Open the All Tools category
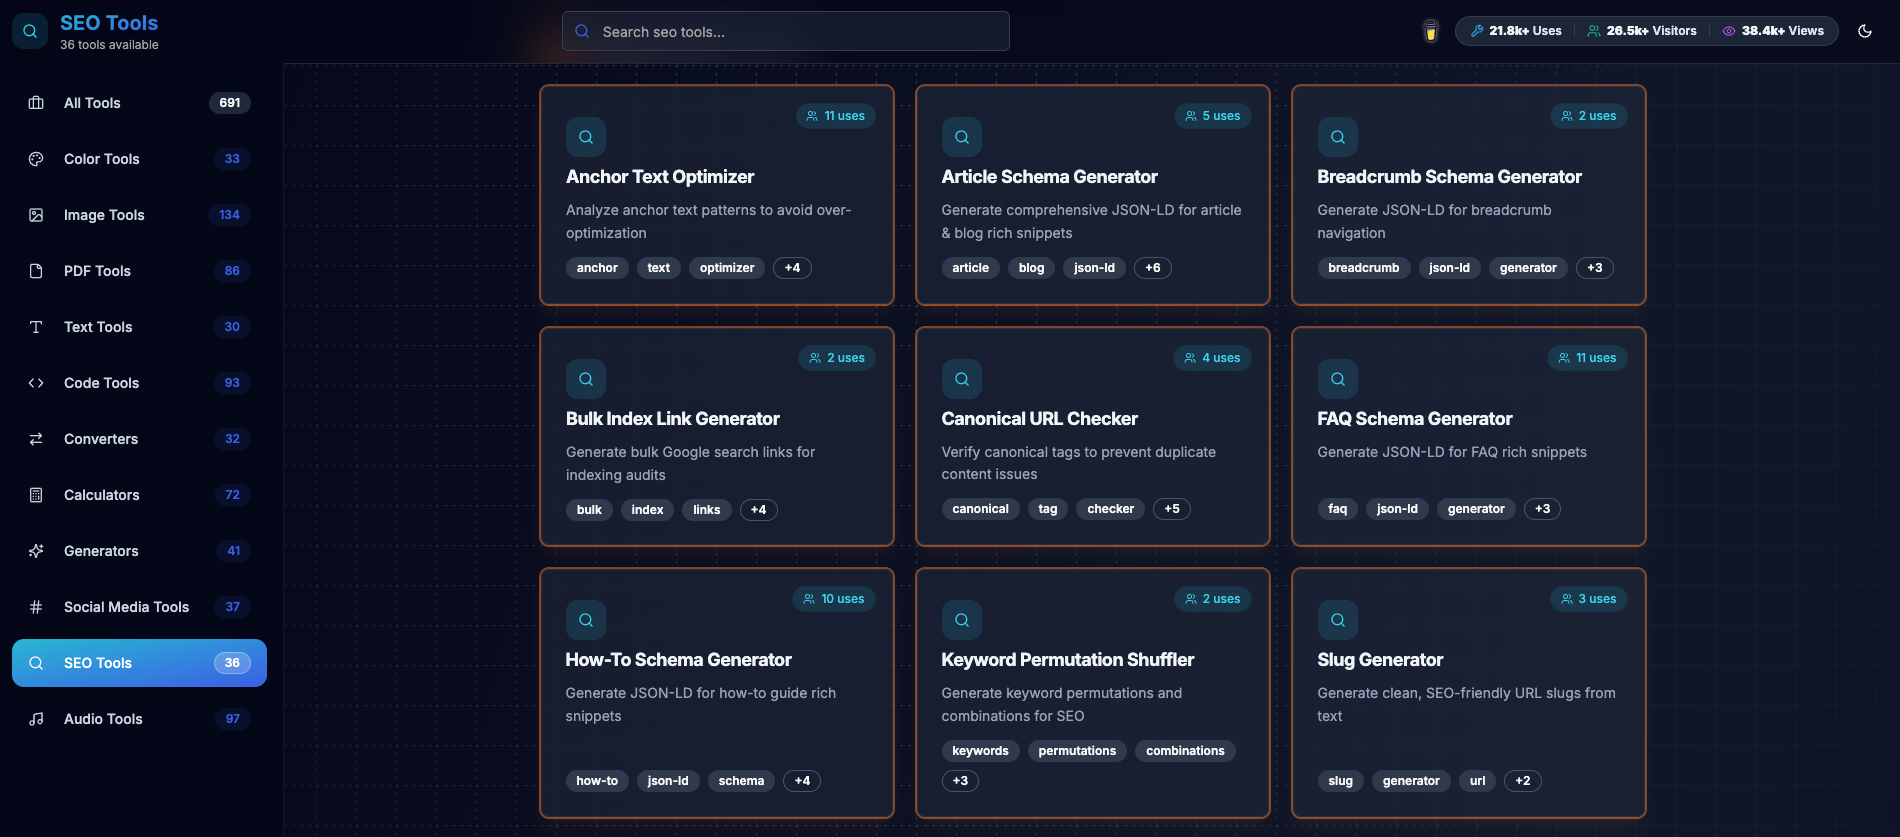The height and width of the screenshot is (837, 1900). coord(139,103)
